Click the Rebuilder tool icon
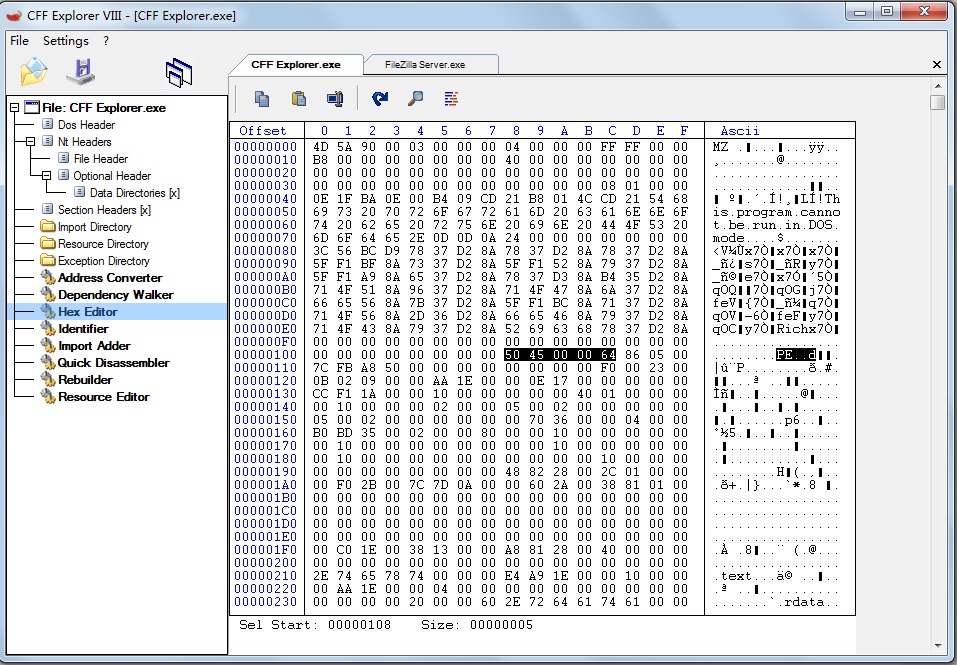This screenshot has height=665, width=957. (x=48, y=379)
